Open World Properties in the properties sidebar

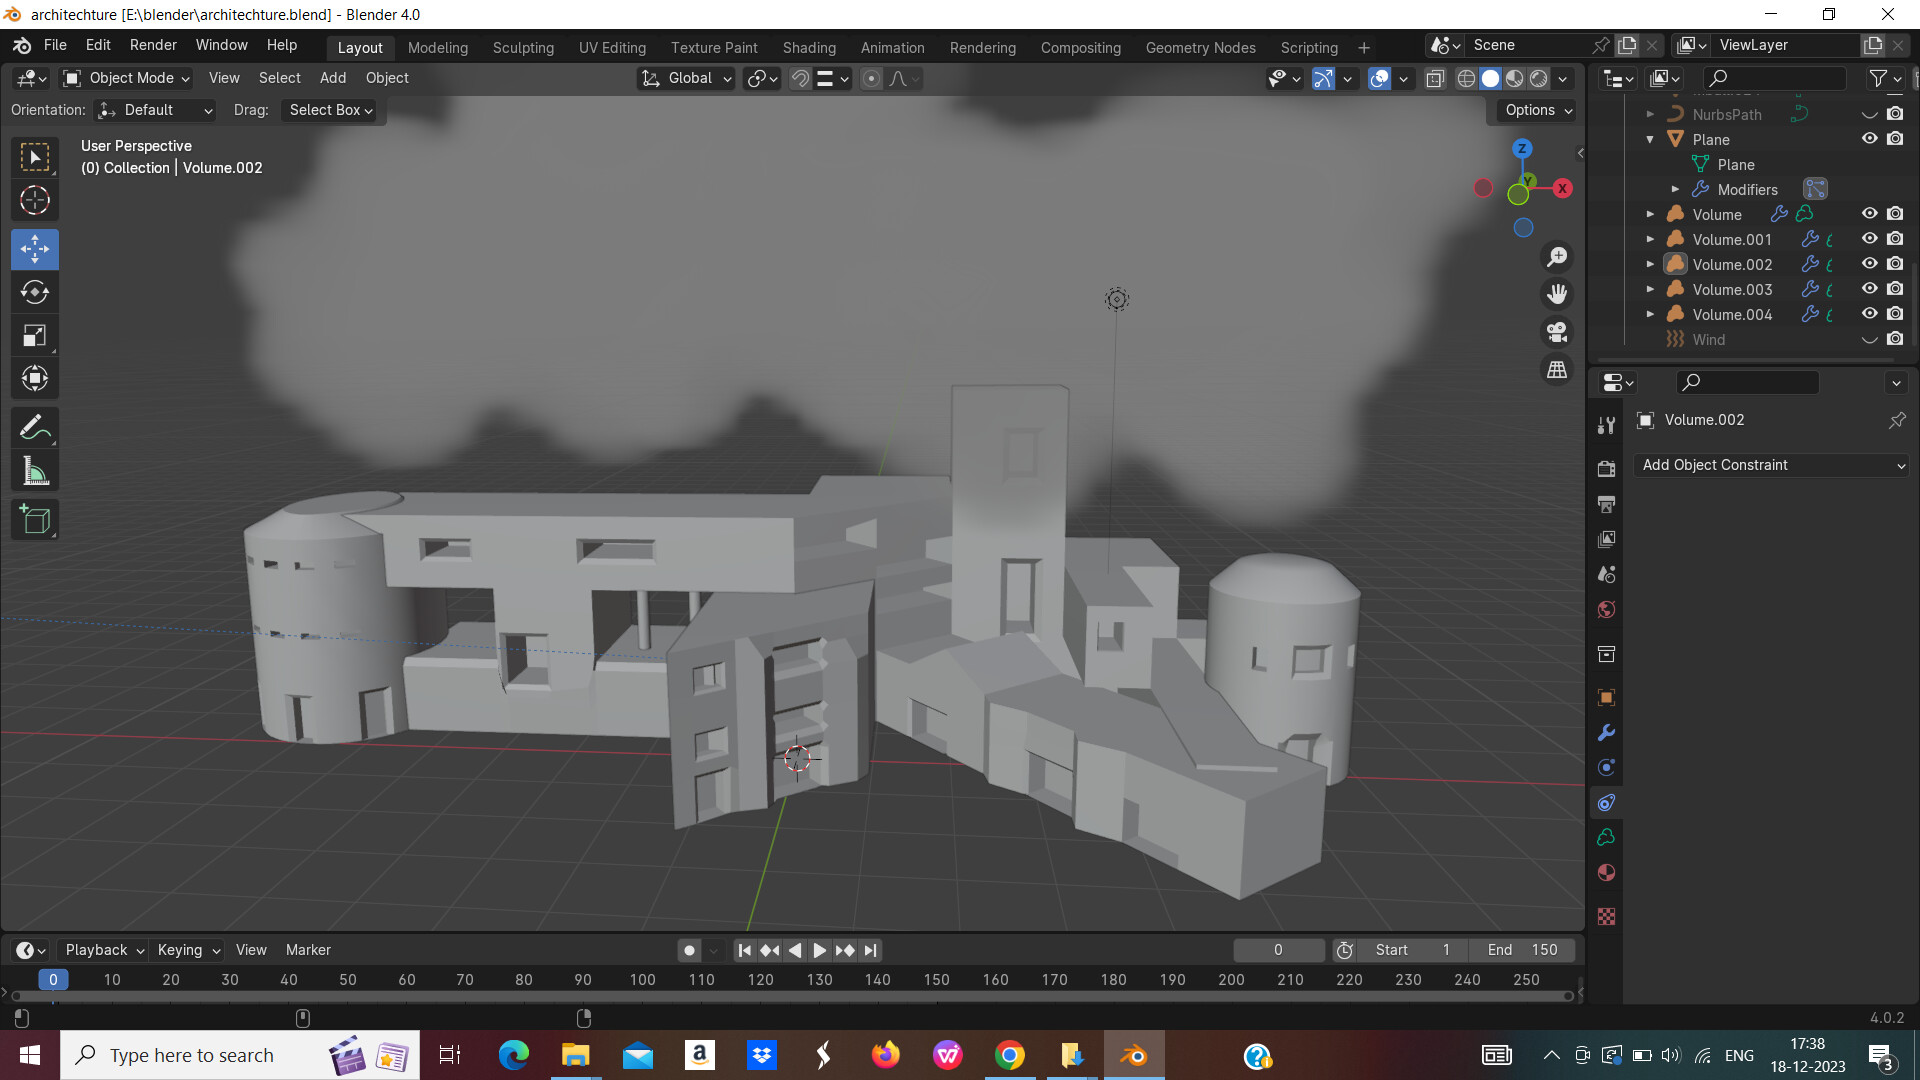point(1605,609)
